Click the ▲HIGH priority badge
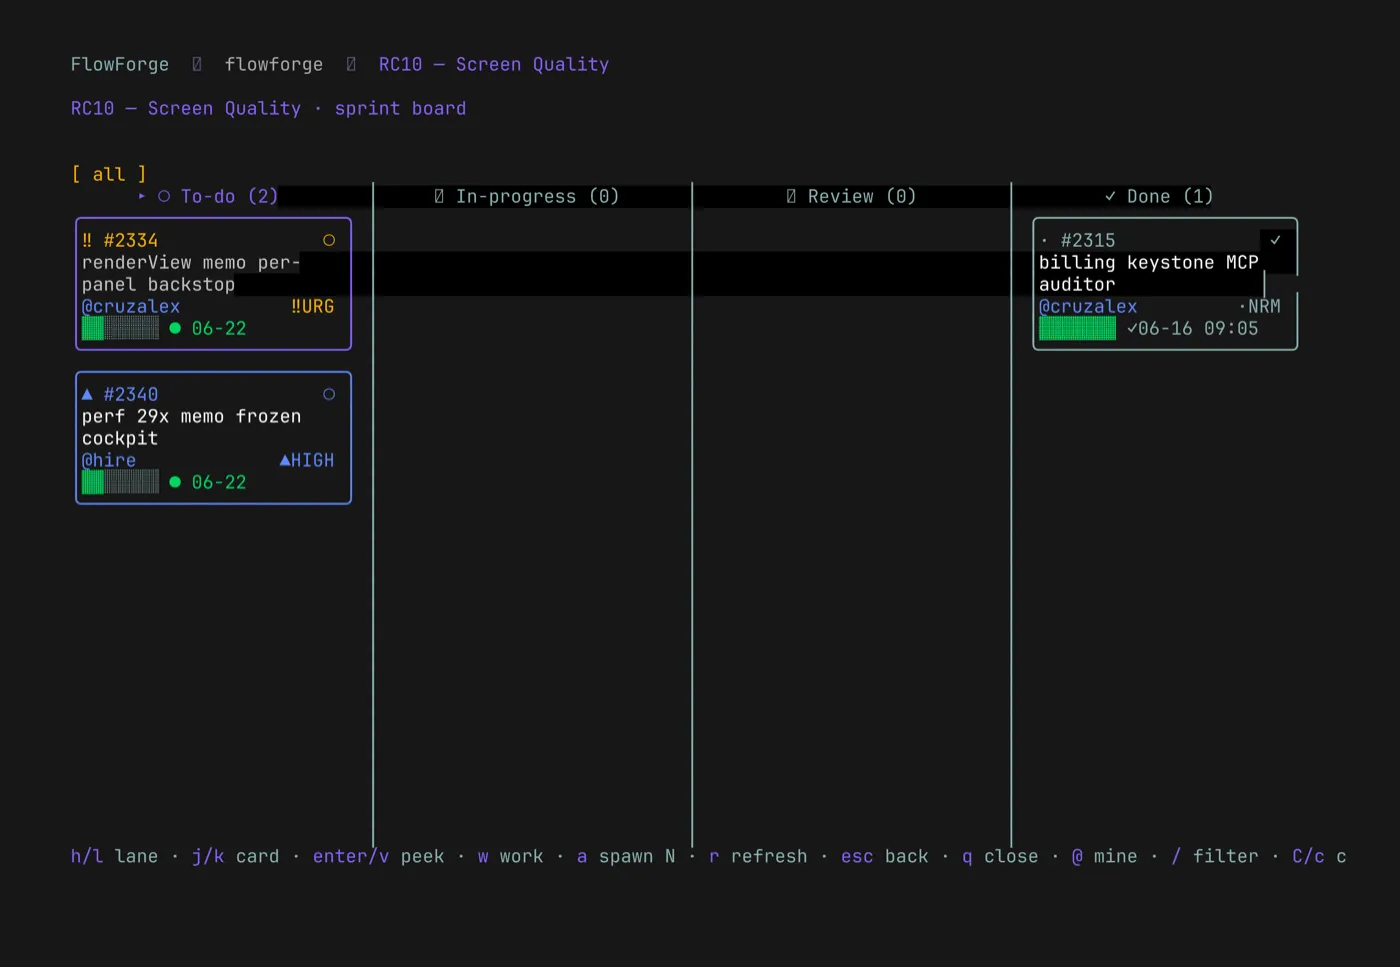Screen dimensions: 1400x967 [x=307, y=460]
